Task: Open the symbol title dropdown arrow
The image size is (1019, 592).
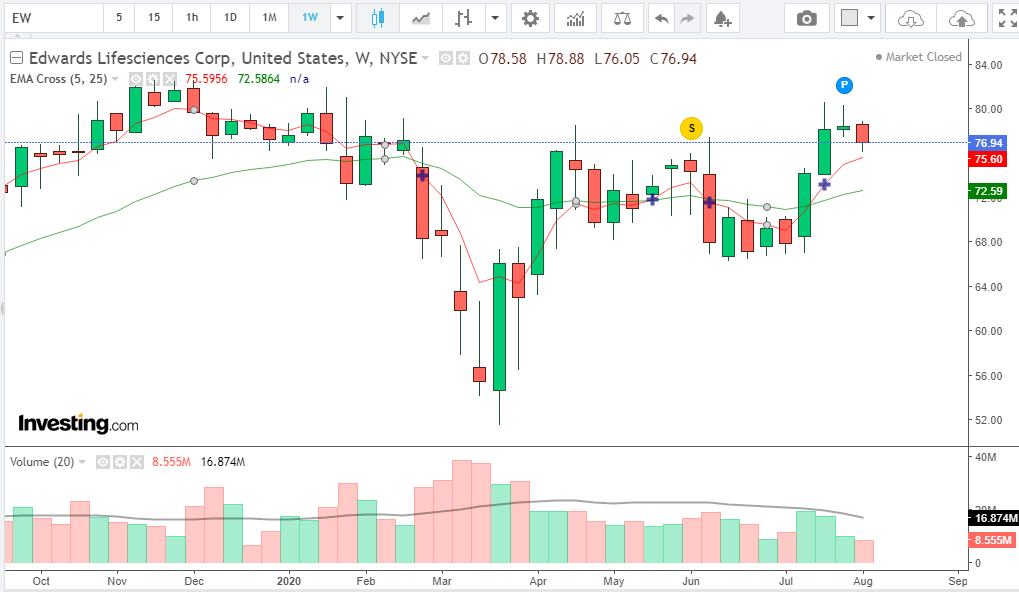Action: [425, 58]
